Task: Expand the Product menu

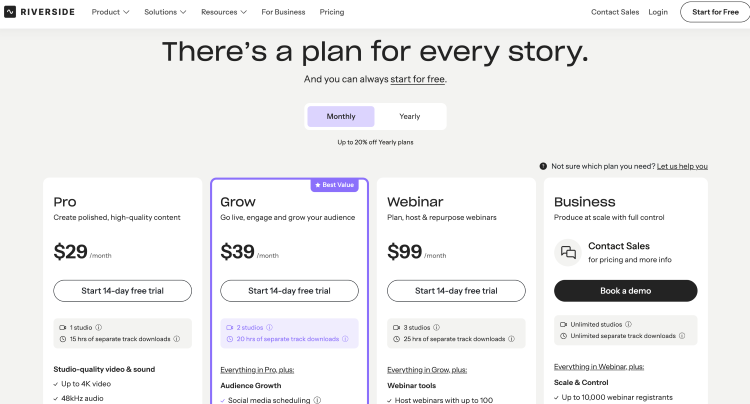Action: coord(110,12)
